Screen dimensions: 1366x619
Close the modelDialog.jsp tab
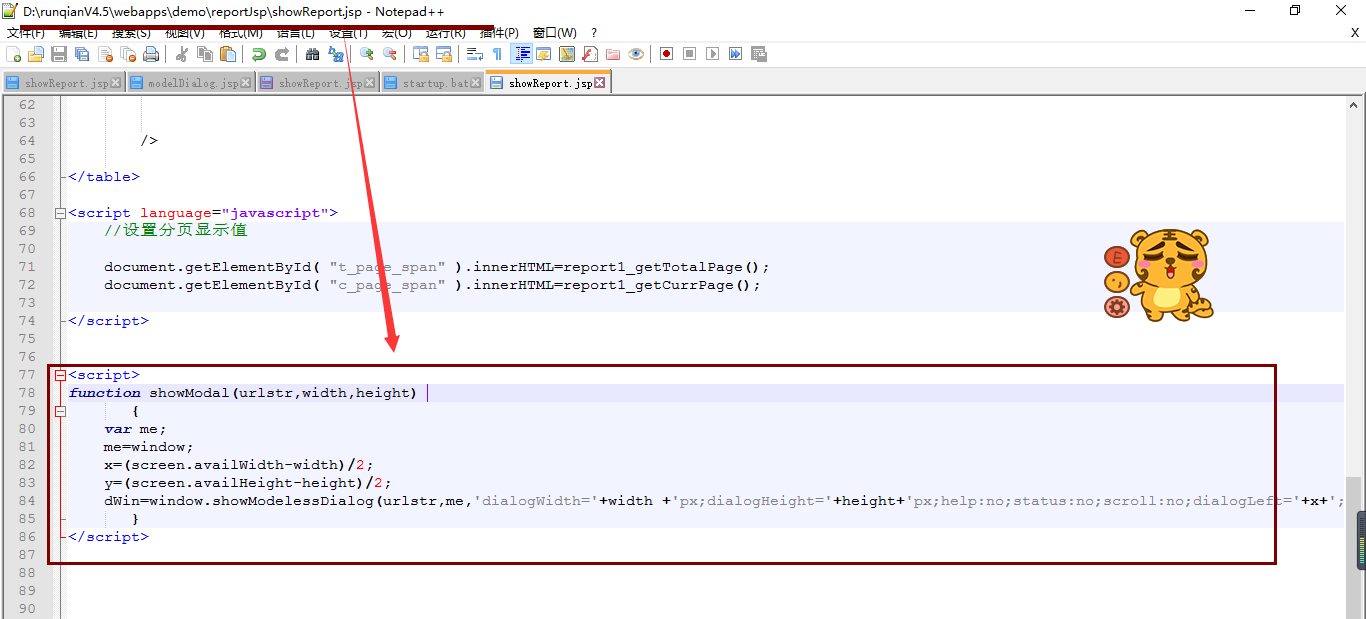[x=245, y=83]
